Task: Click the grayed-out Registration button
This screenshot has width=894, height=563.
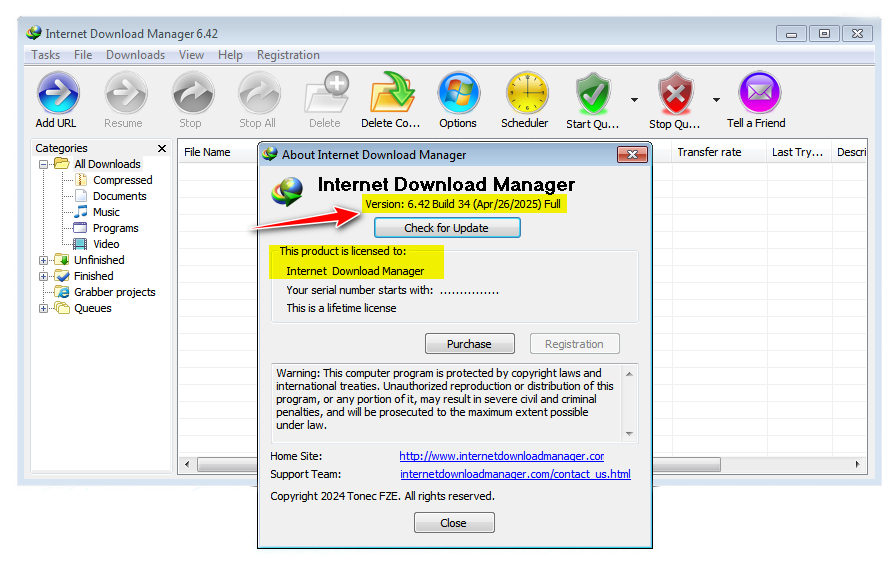Action: [x=574, y=344]
